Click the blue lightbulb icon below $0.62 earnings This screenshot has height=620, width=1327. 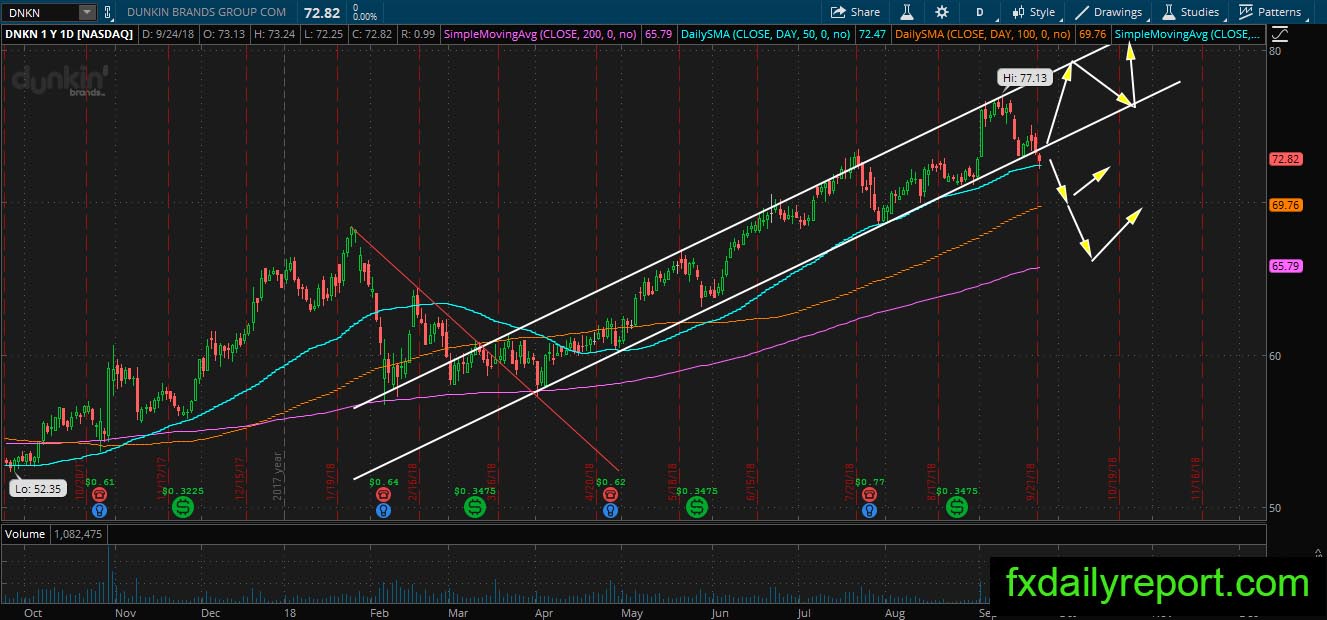click(x=609, y=509)
